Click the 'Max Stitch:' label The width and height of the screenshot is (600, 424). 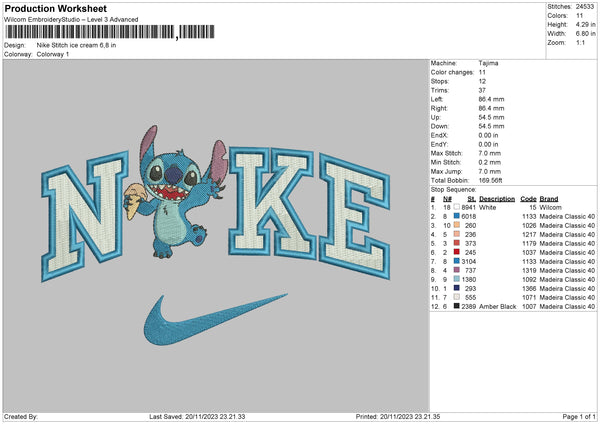pos(447,153)
